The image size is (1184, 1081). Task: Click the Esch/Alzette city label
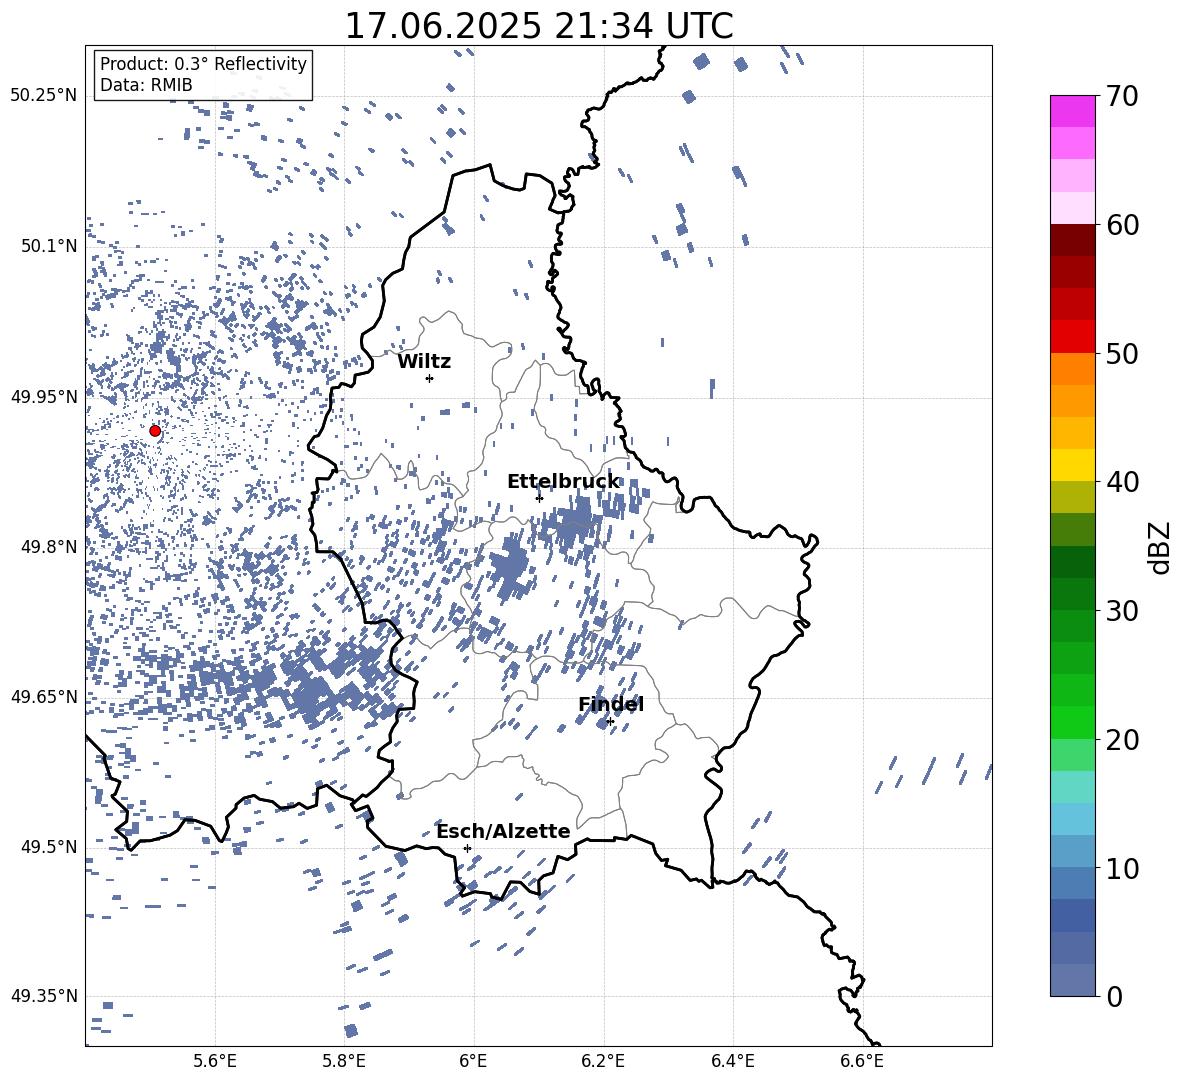[504, 831]
